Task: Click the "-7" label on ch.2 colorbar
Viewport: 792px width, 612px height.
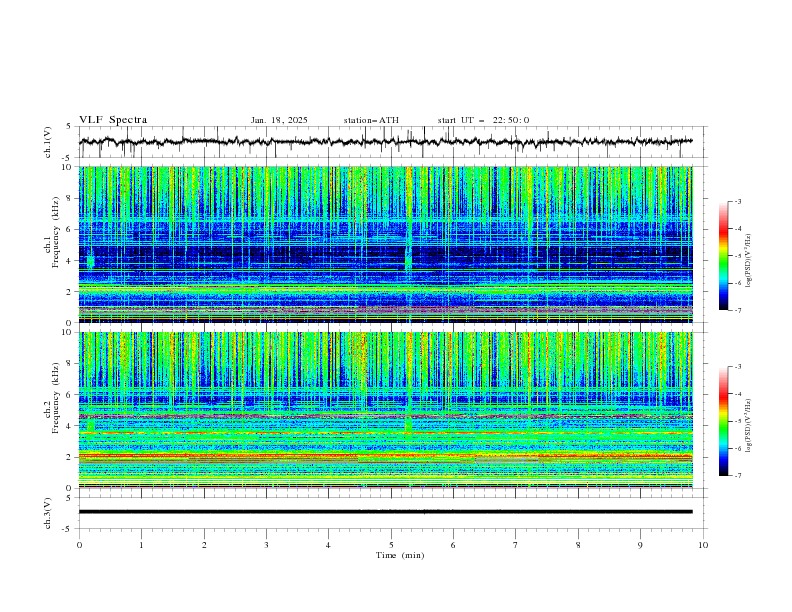Action: click(x=738, y=476)
